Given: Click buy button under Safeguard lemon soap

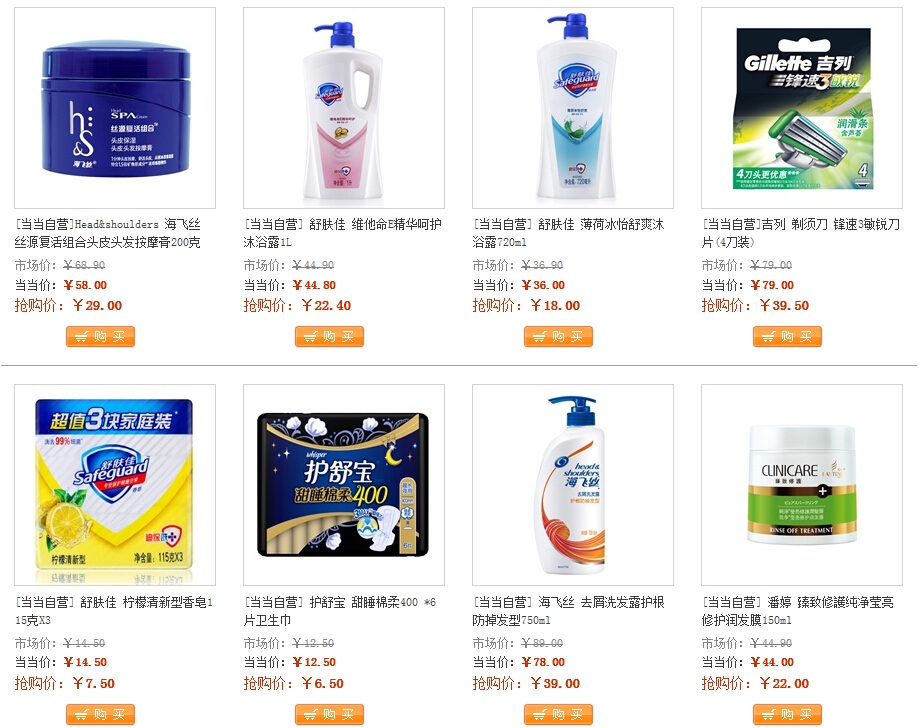Looking at the screenshot, I should point(100,715).
